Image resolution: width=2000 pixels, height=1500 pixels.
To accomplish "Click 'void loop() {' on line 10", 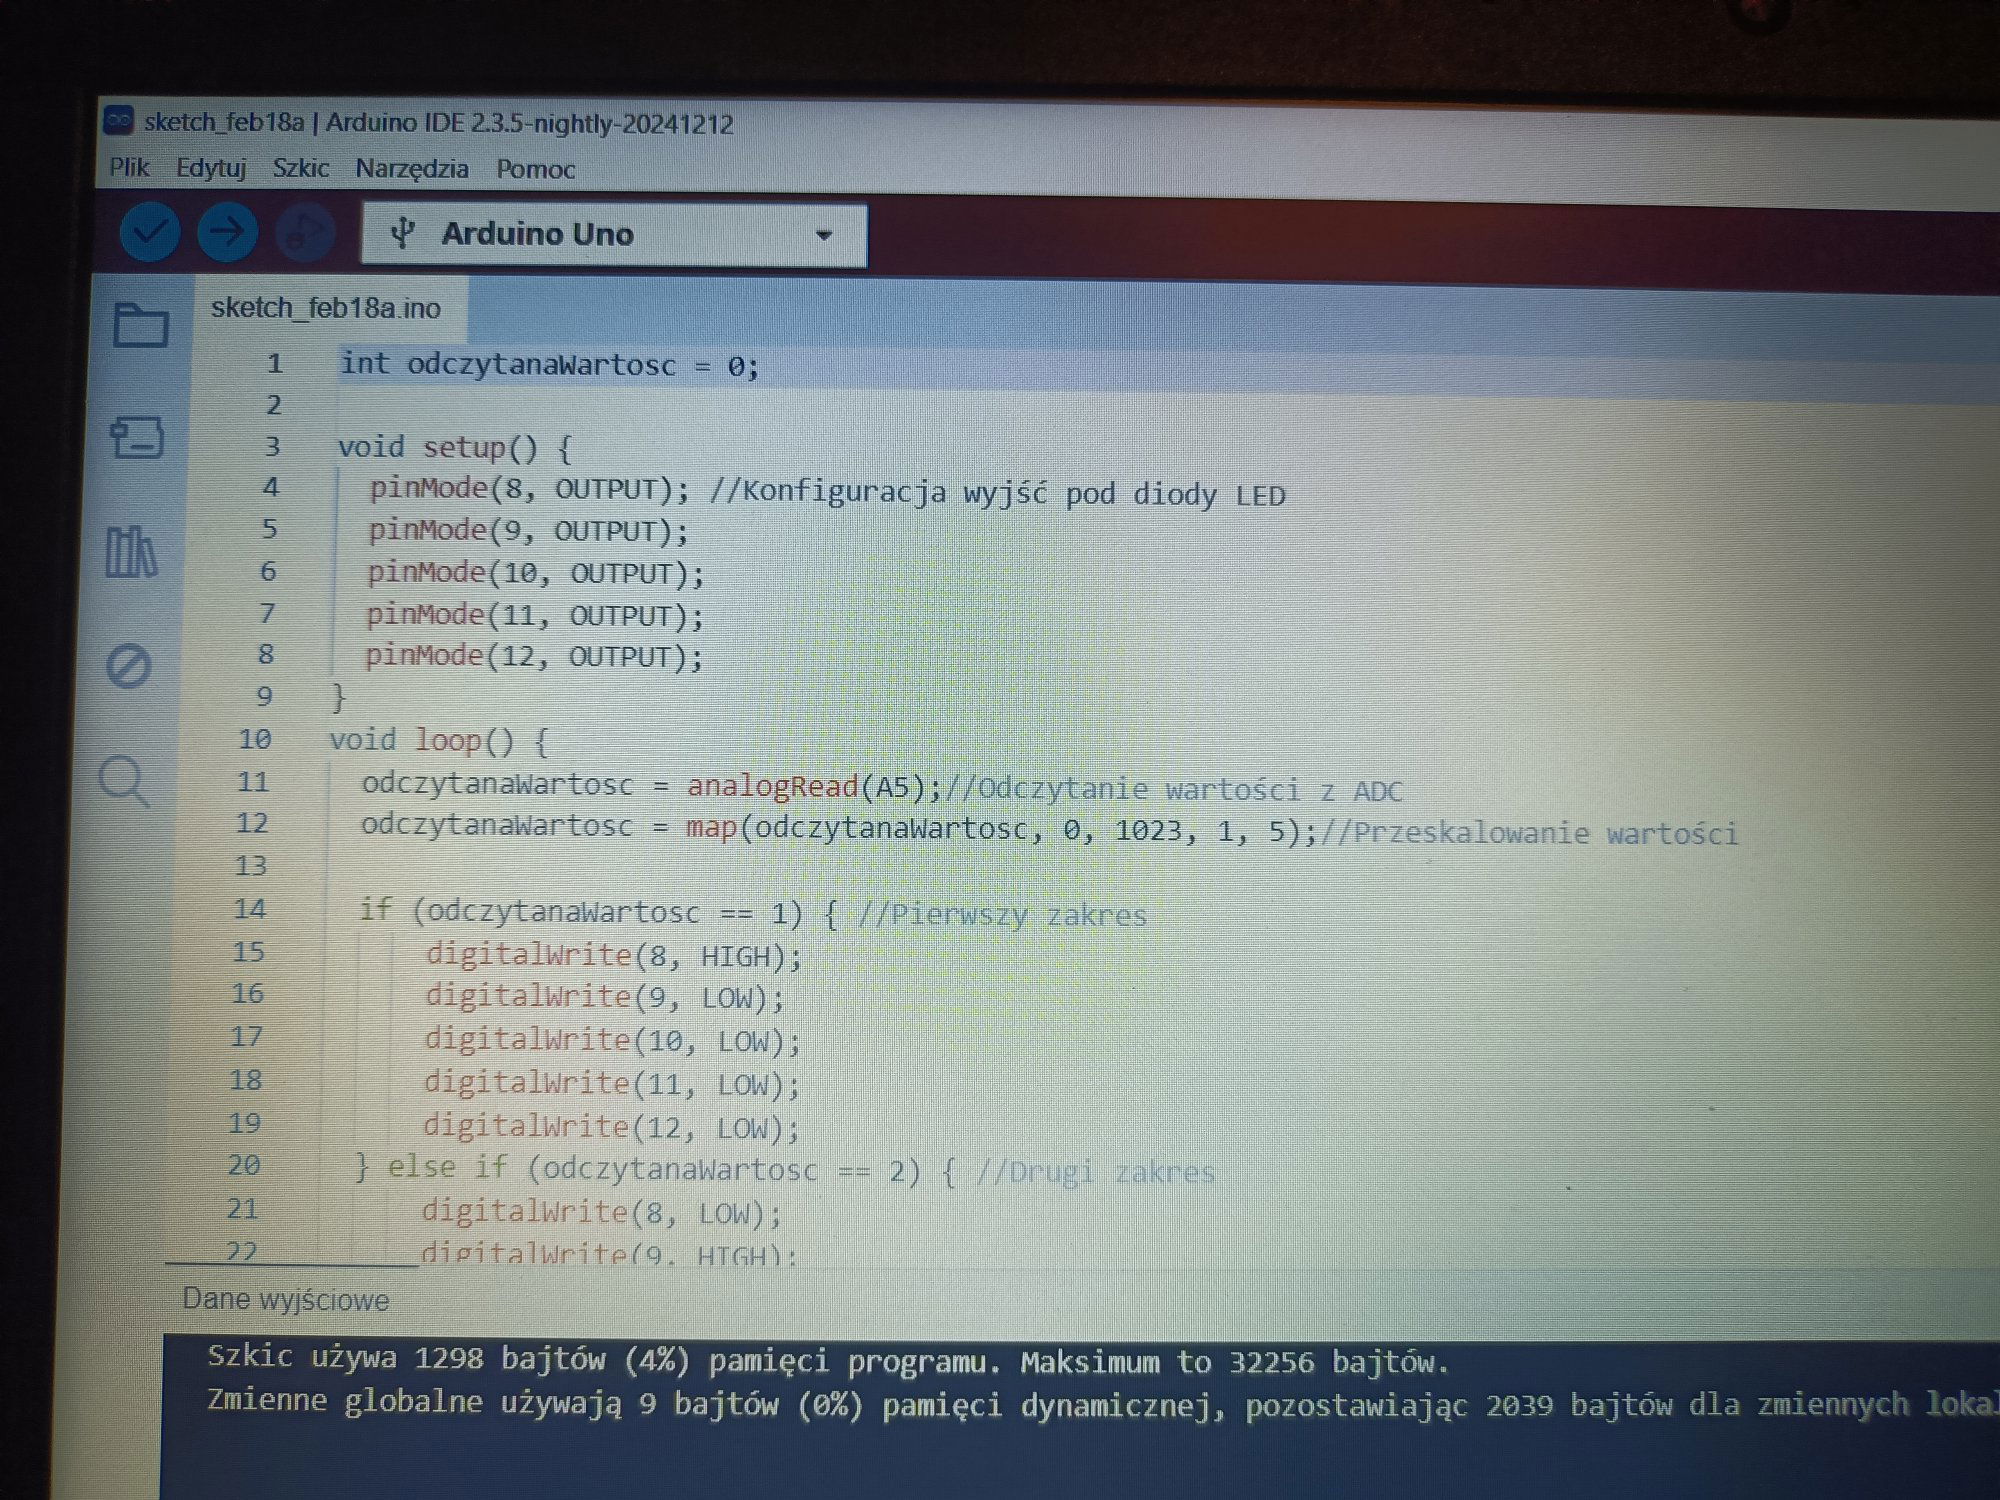I will point(439,741).
